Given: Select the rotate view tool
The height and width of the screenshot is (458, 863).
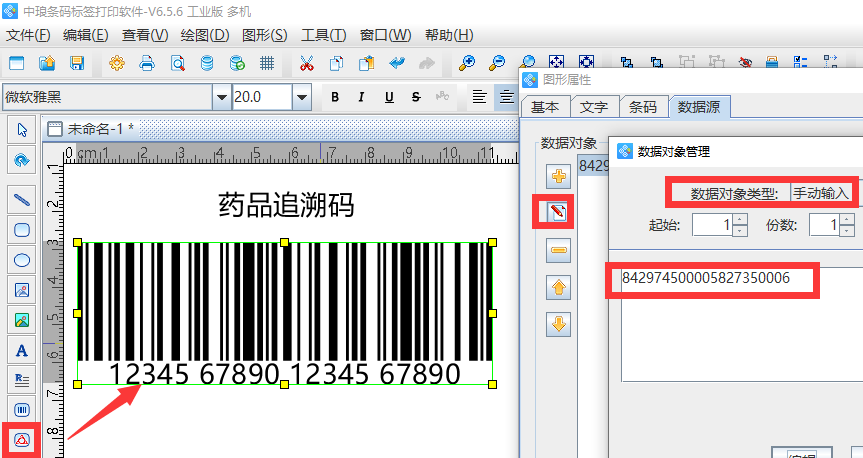Looking at the screenshot, I should (22, 160).
